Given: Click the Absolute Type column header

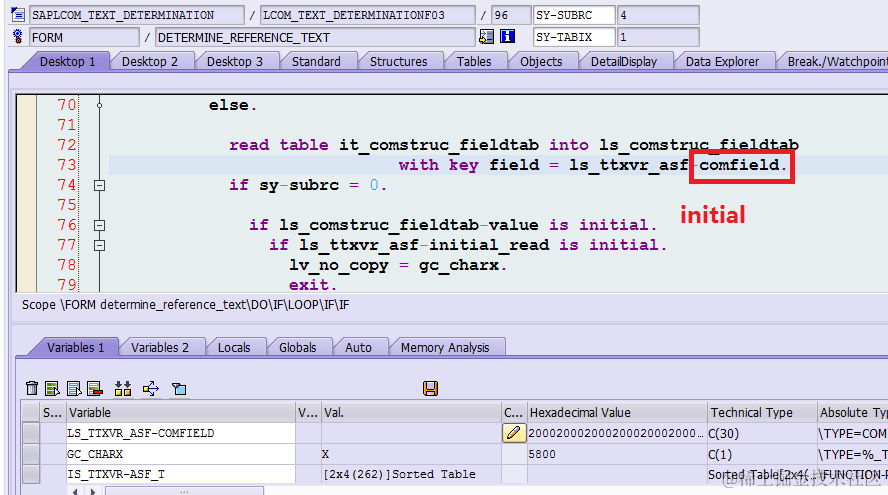Looking at the screenshot, I should [x=853, y=412].
